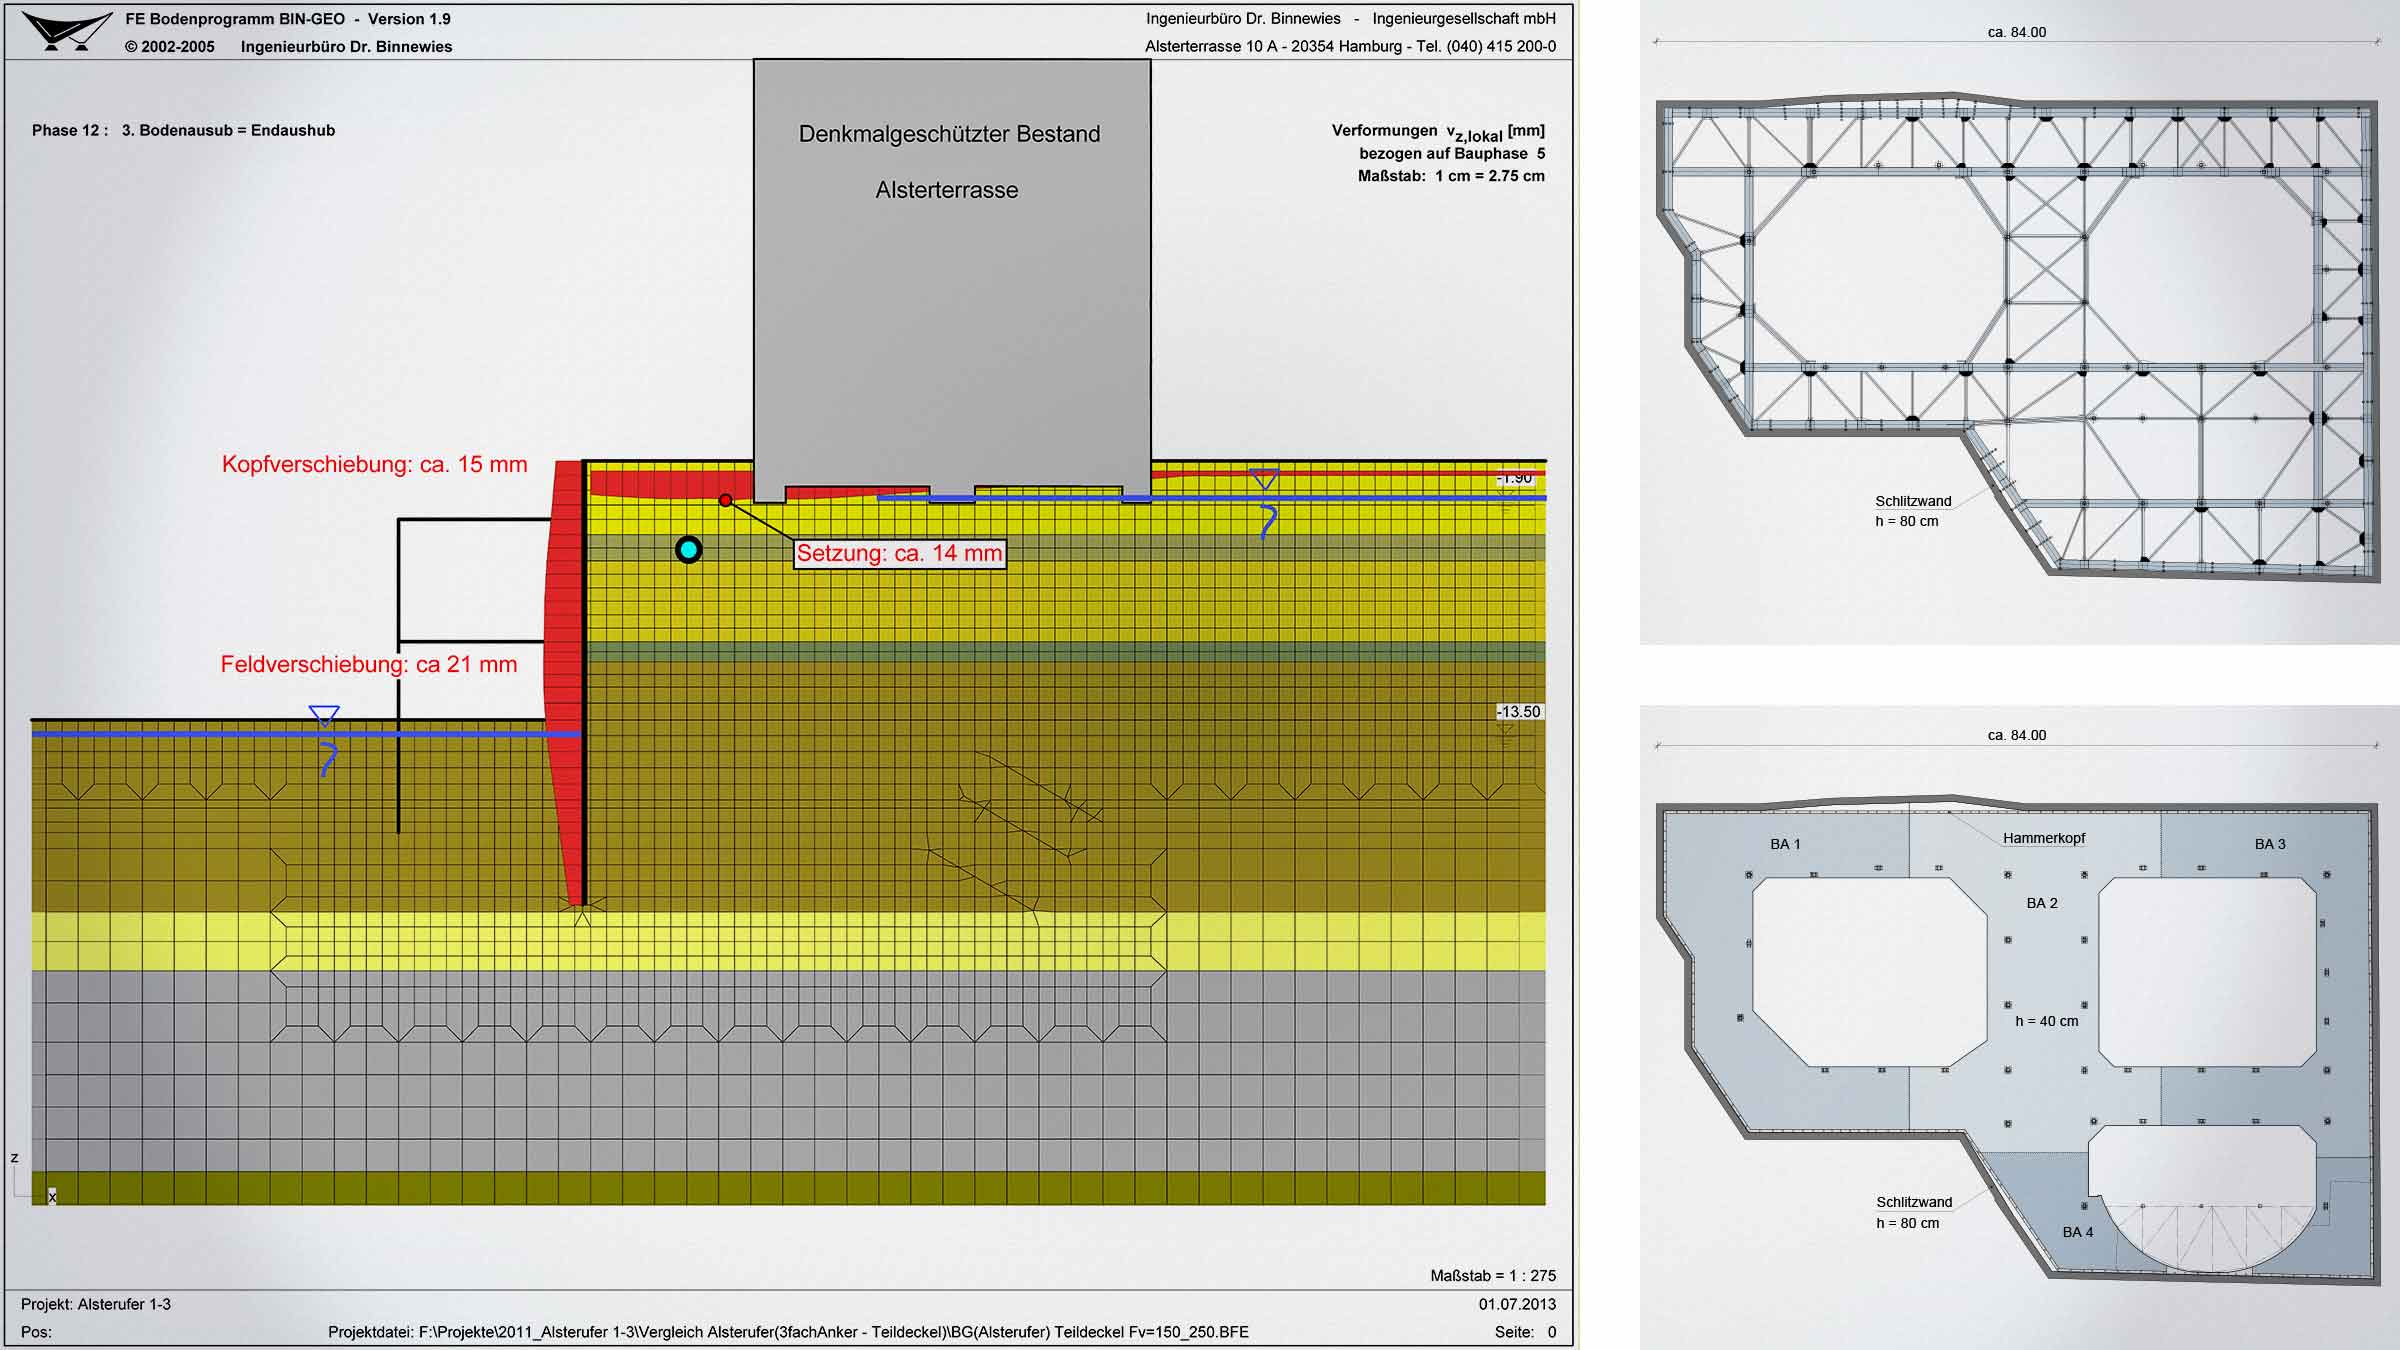Image resolution: width=2400 pixels, height=1350 pixels.
Task: Click the 'bezogen auf Bauphase 5' text
Action: pos(1452,153)
